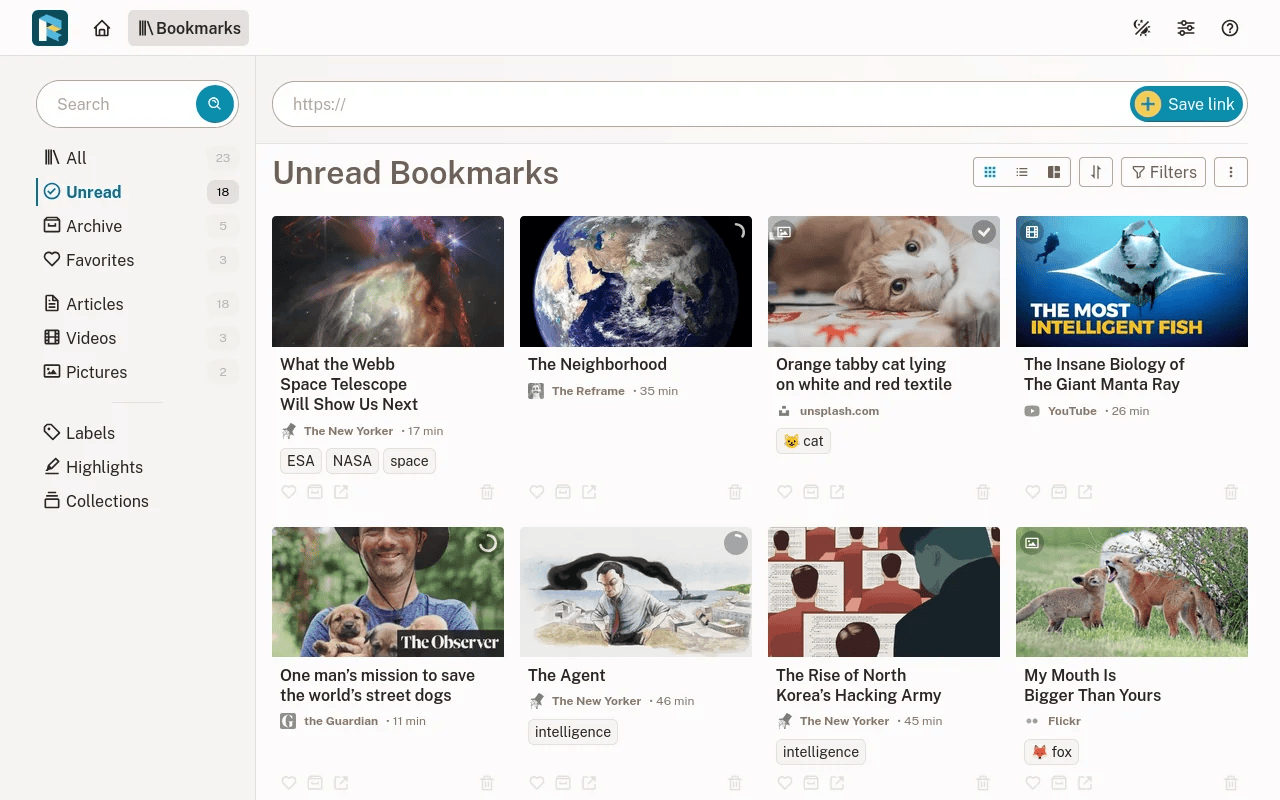Open the home page icon

pos(102,28)
